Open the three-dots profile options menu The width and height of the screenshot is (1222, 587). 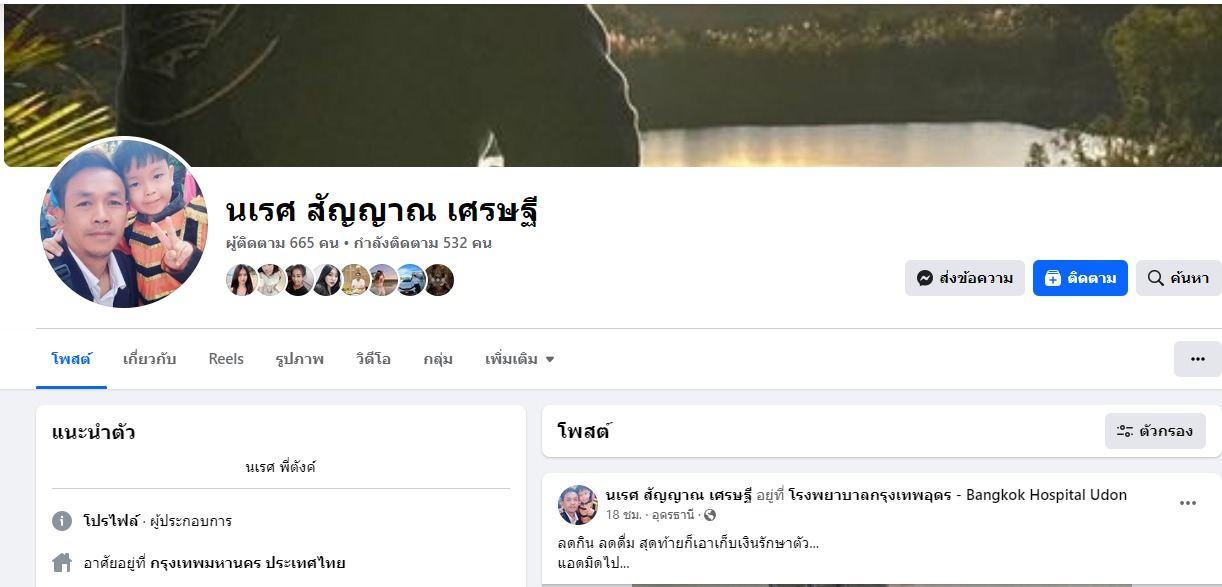click(x=1197, y=359)
